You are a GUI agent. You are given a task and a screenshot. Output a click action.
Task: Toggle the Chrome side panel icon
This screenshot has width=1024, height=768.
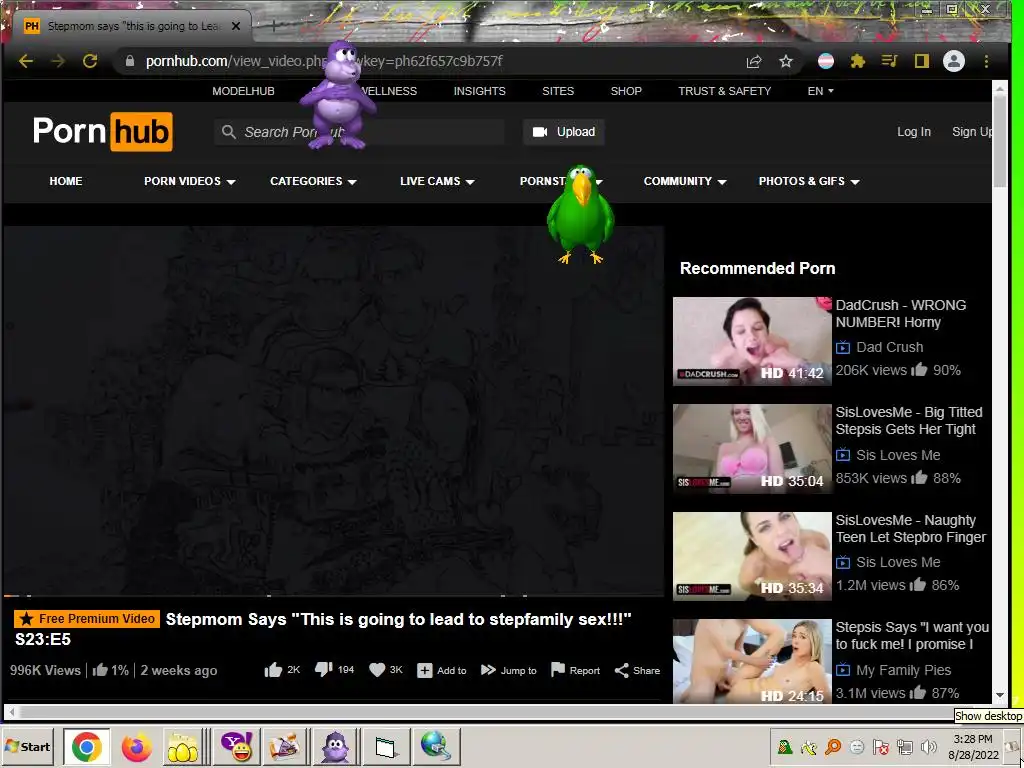click(921, 61)
